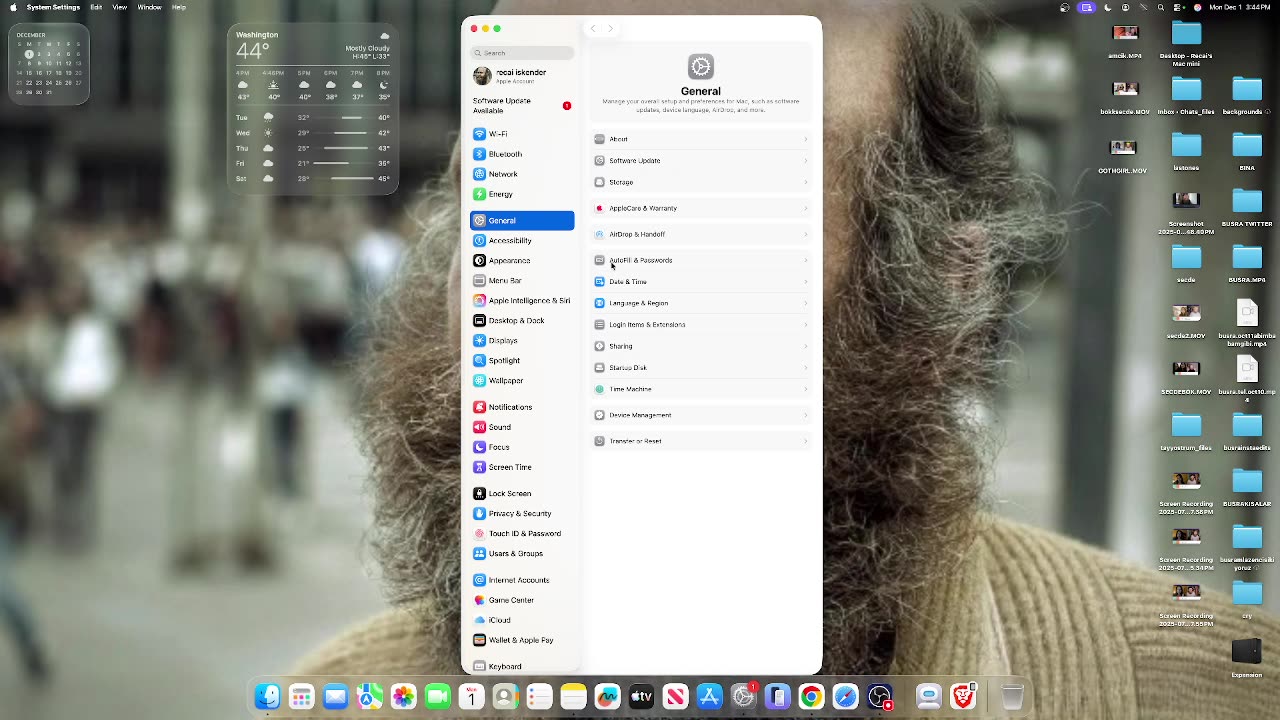1280x720 pixels.
Task: Click the Washington weather widget
Action: (x=313, y=109)
